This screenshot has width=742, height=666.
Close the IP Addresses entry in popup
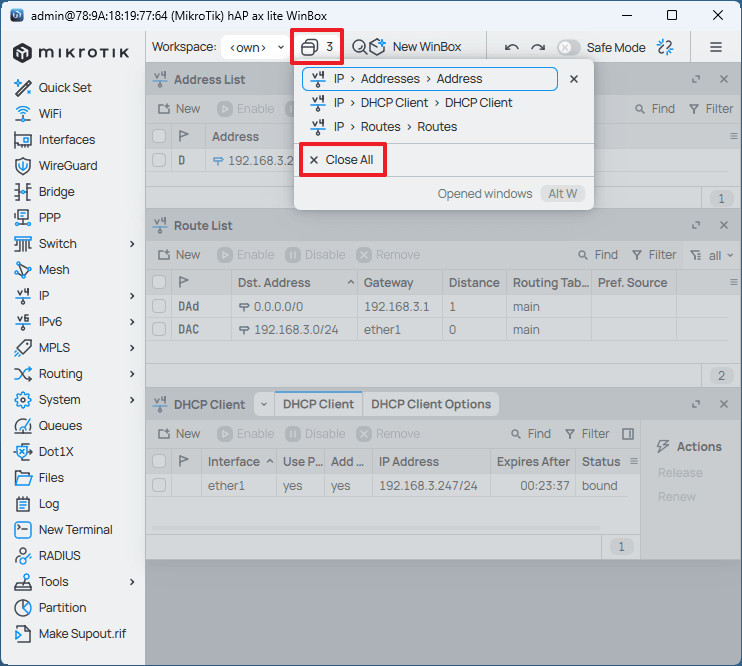click(574, 79)
